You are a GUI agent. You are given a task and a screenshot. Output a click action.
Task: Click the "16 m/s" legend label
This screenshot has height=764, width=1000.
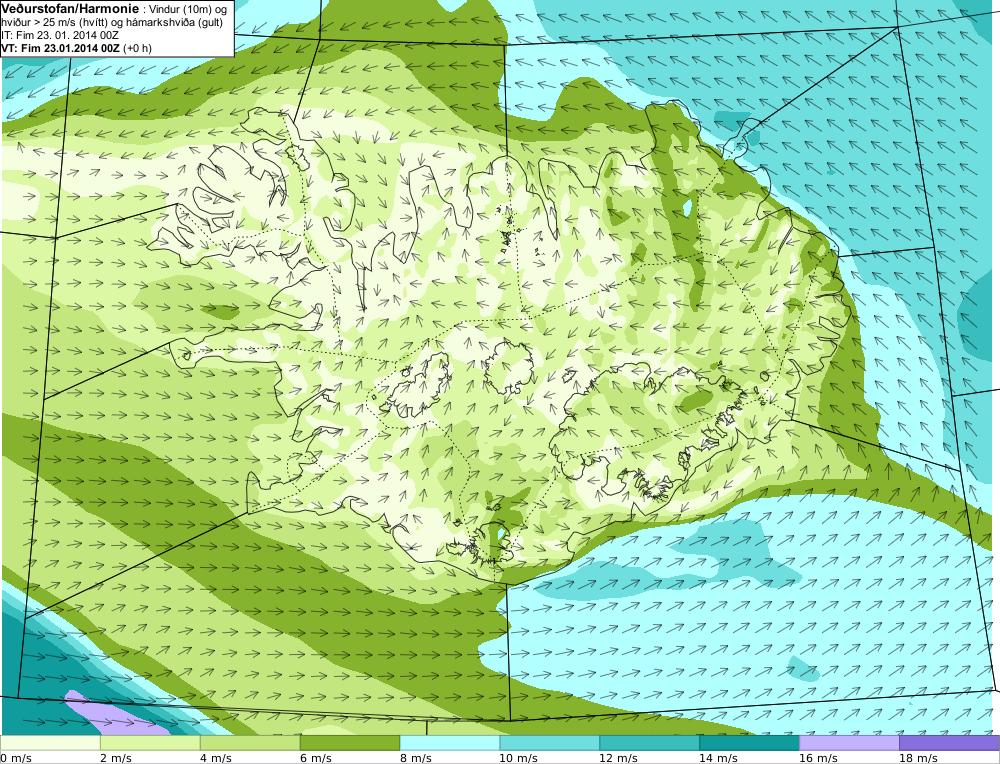pyautogui.click(x=819, y=758)
